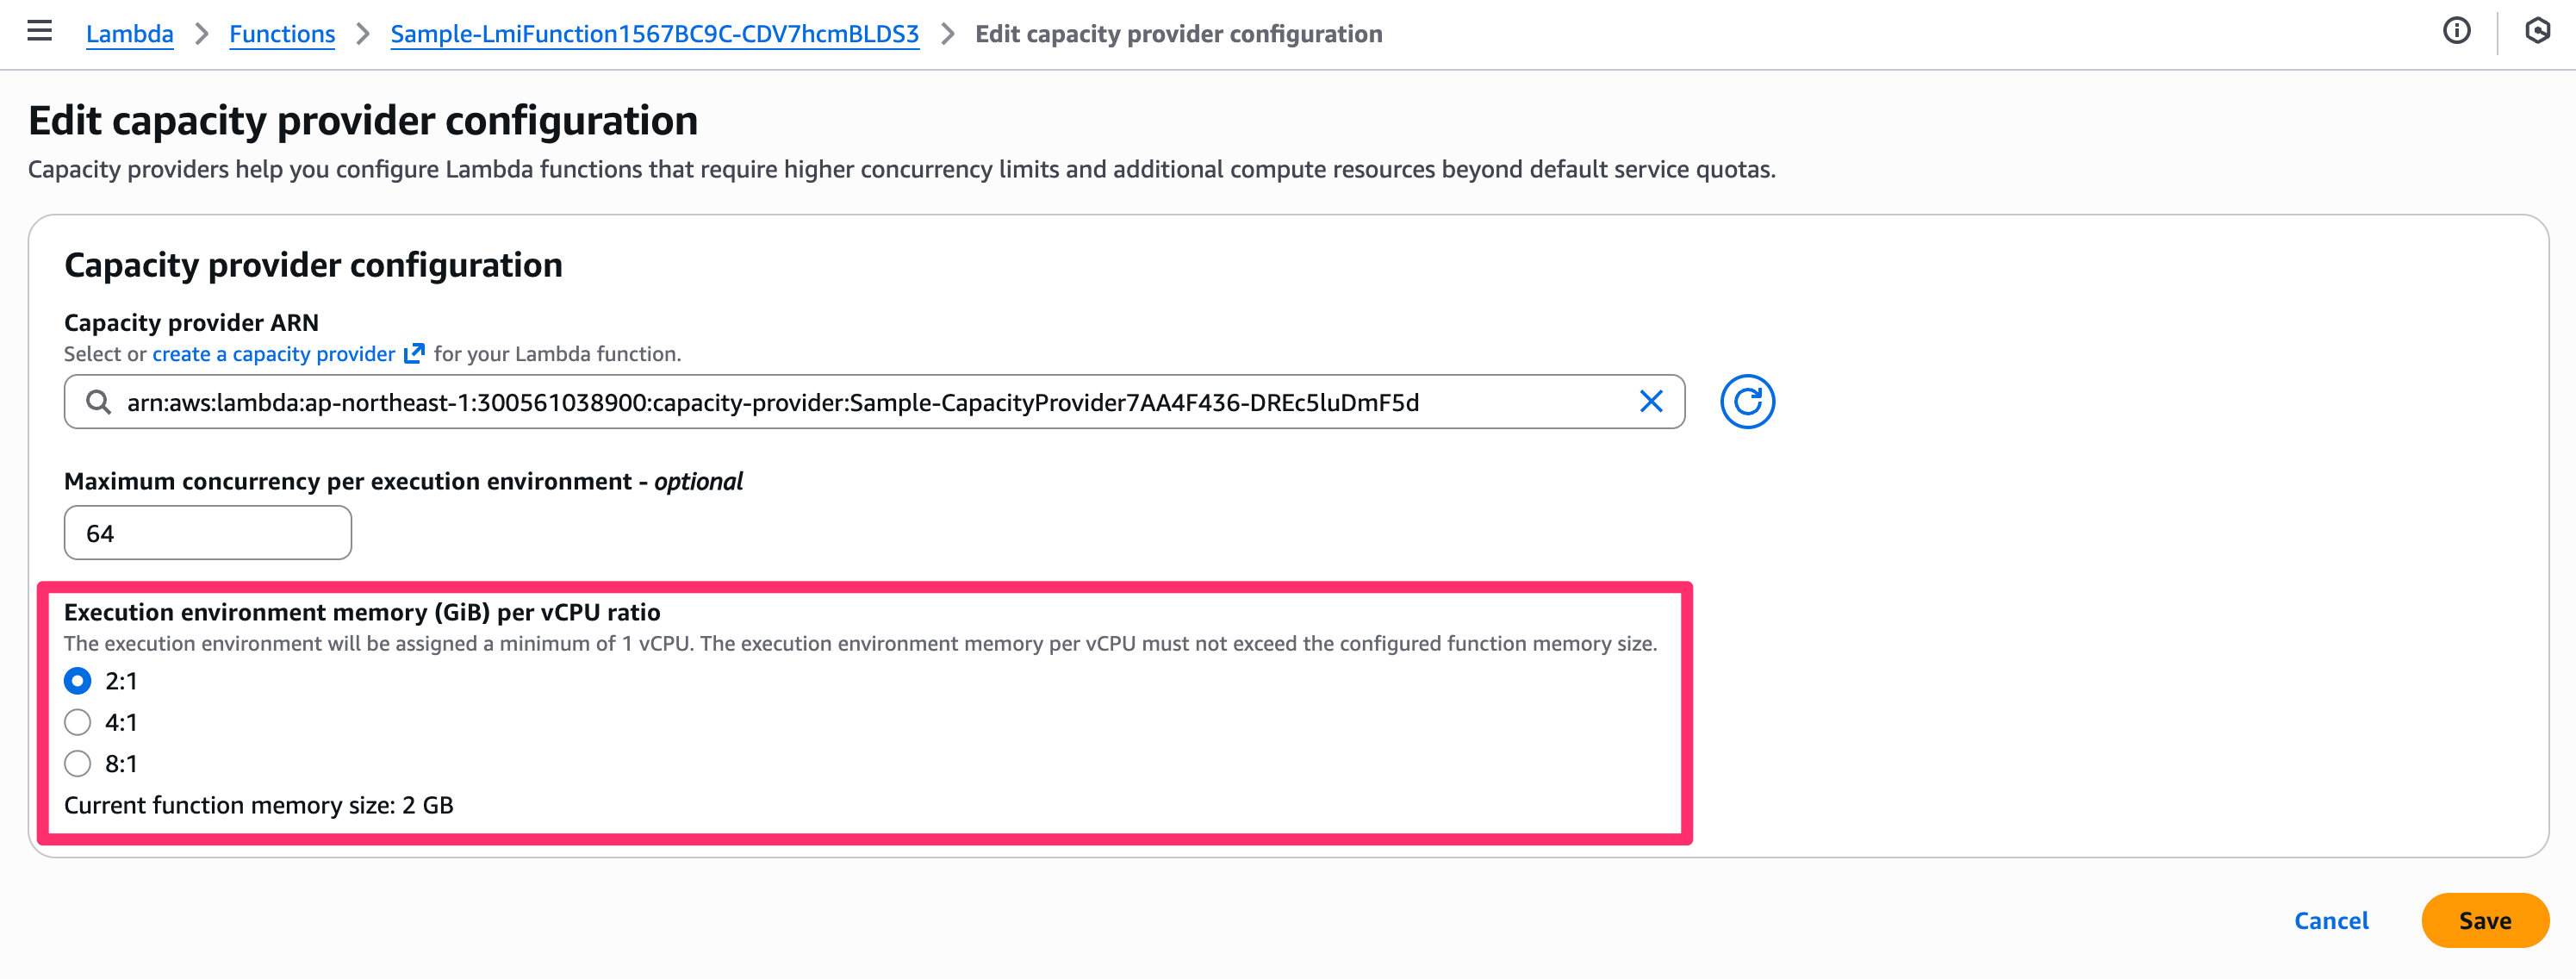This screenshot has width=2576, height=979.
Task: Go to Lambda breadcrumb
Action: click(129, 34)
